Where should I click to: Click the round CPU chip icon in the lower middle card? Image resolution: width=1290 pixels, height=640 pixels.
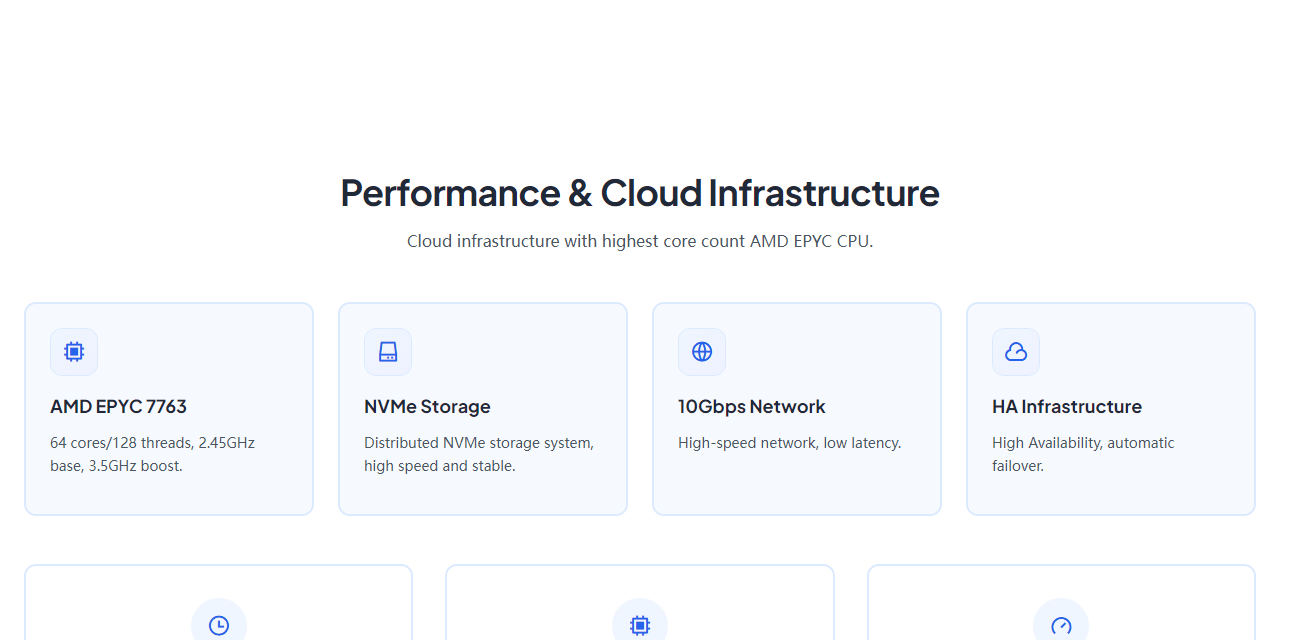tap(640, 625)
